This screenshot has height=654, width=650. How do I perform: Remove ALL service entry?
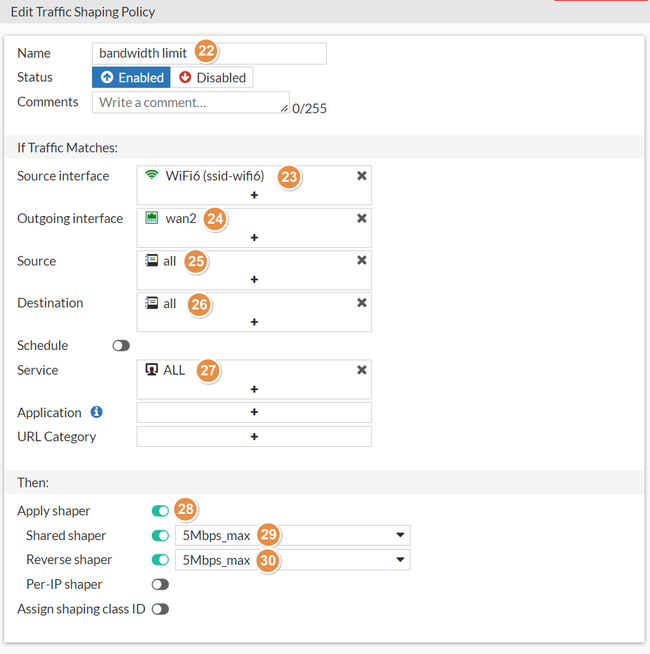[362, 370]
